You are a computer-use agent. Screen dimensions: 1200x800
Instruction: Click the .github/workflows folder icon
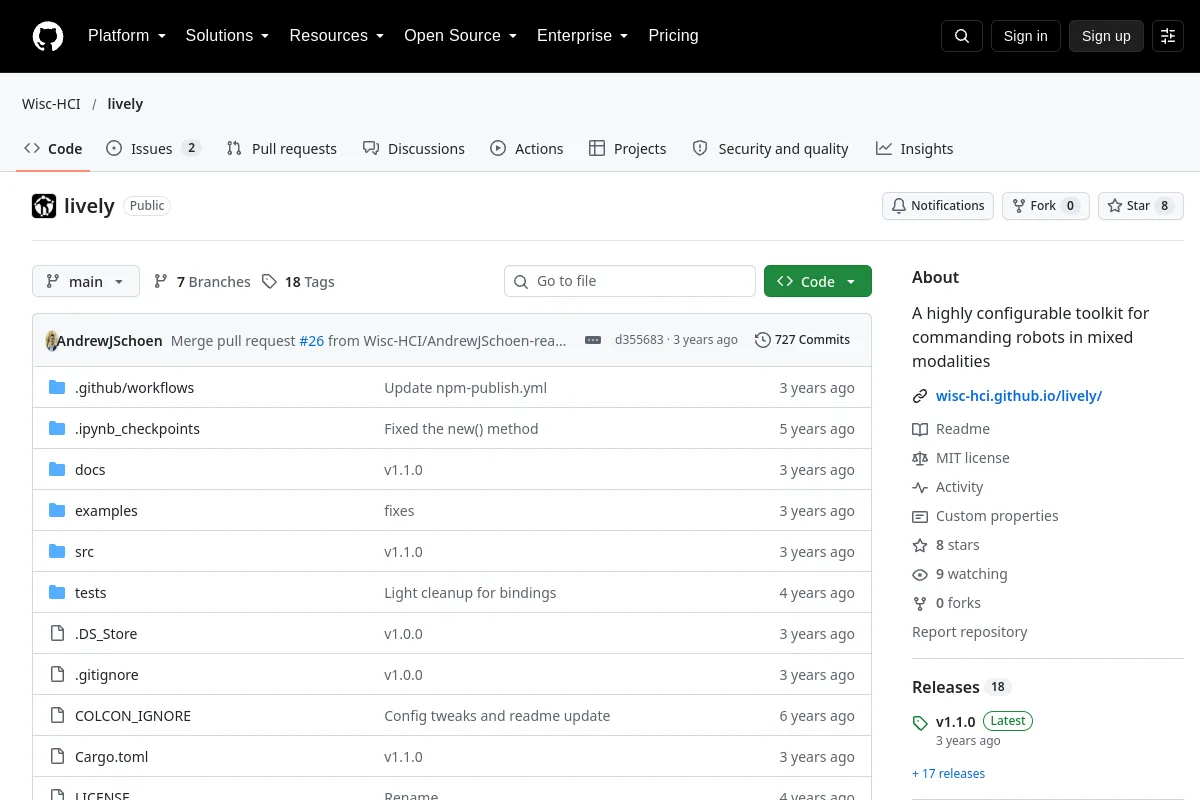pyautogui.click(x=57, y=388)
